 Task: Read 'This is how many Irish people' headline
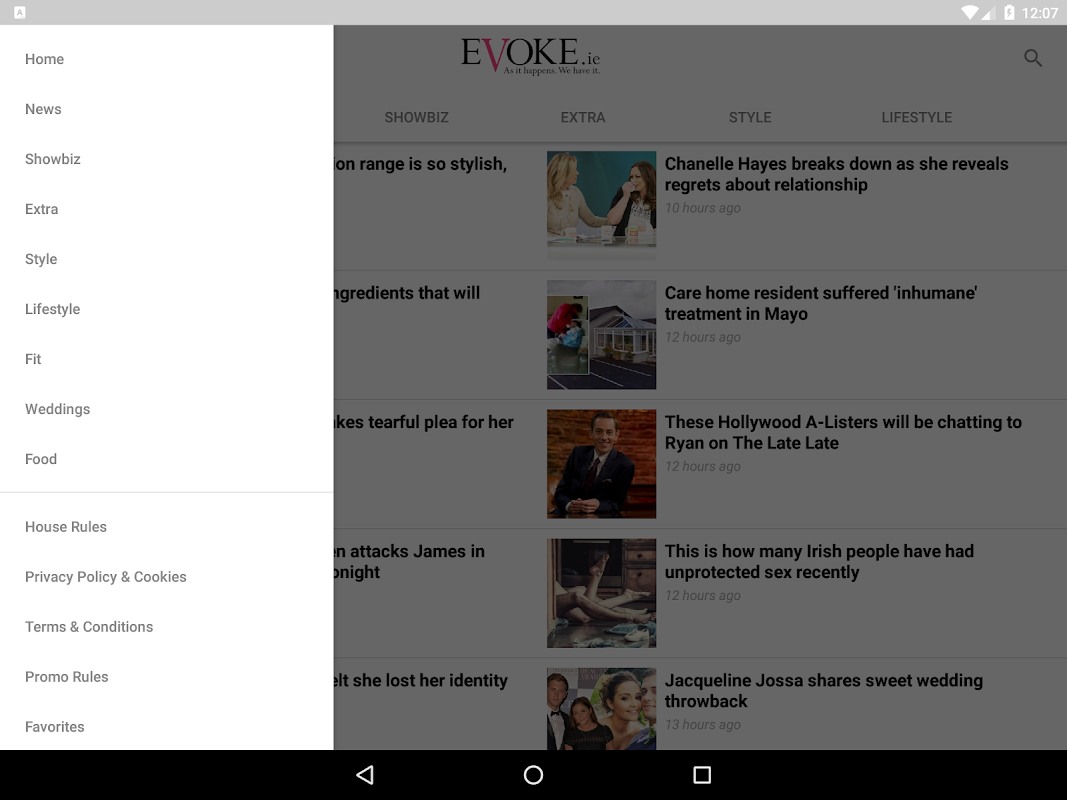click(x=819, y=562)
